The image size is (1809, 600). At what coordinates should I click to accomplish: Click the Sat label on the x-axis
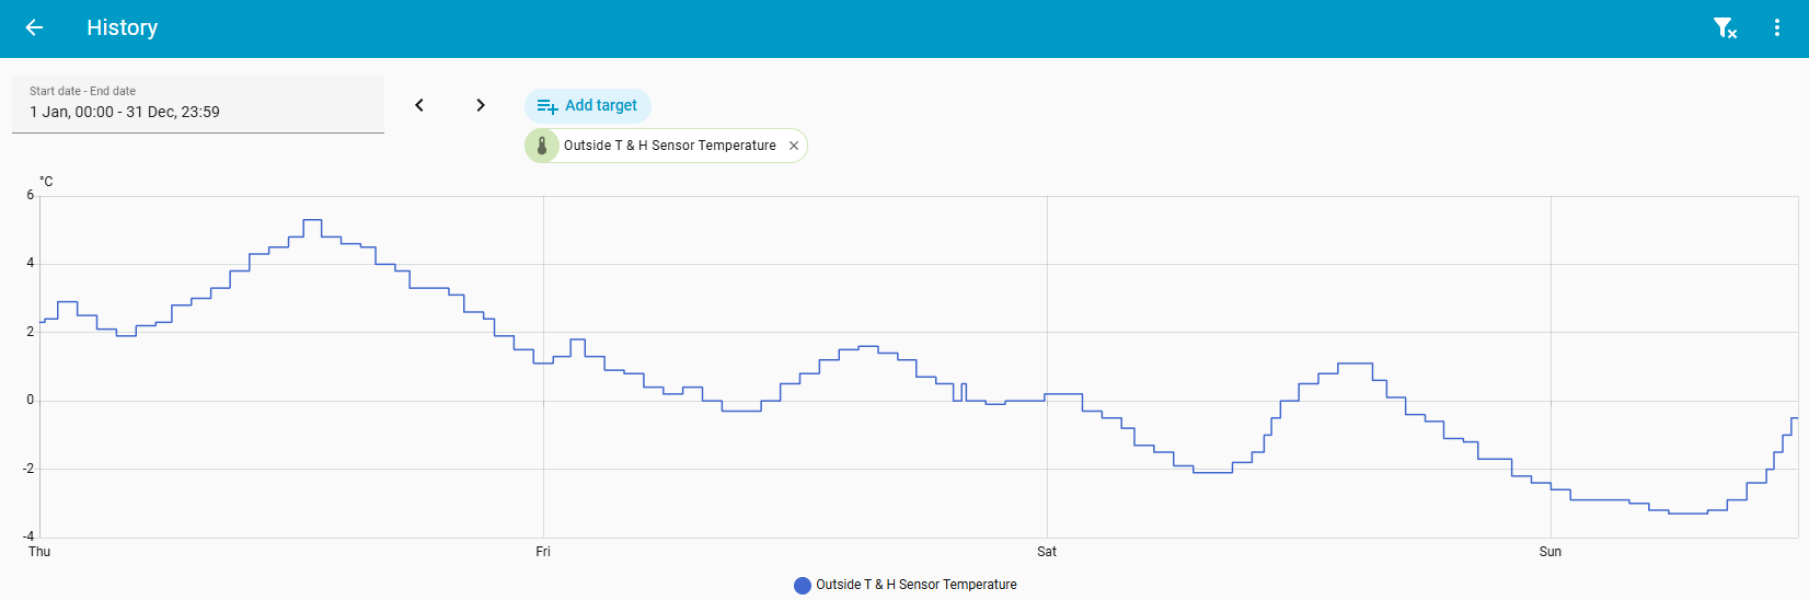[1047, 552]
